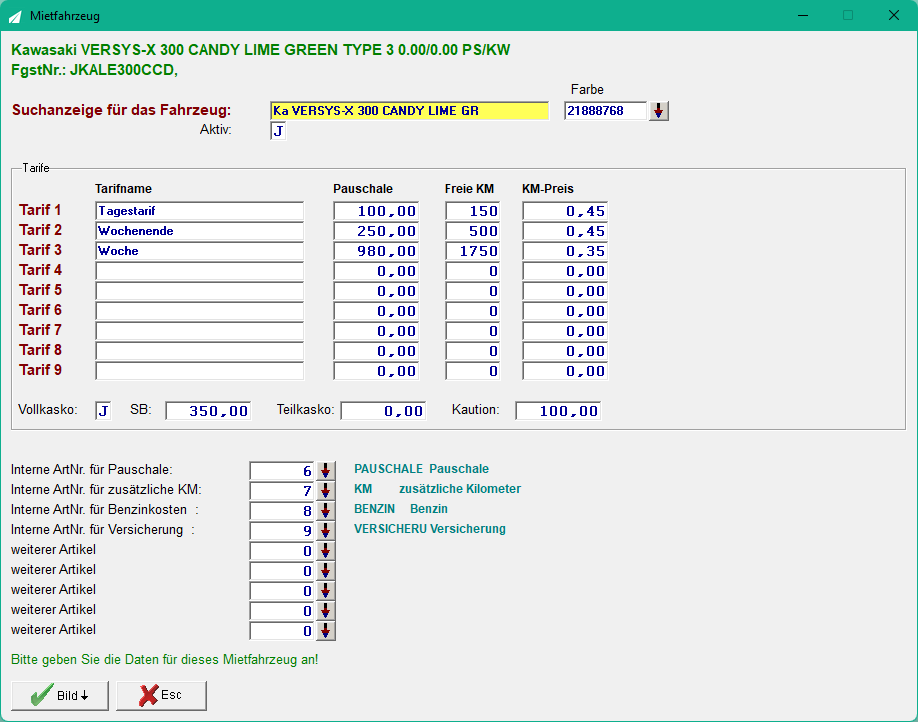Click the text 'KM zusätzliche Kilometer'
This screenshot has height=722, width=918.
(437, 488)
